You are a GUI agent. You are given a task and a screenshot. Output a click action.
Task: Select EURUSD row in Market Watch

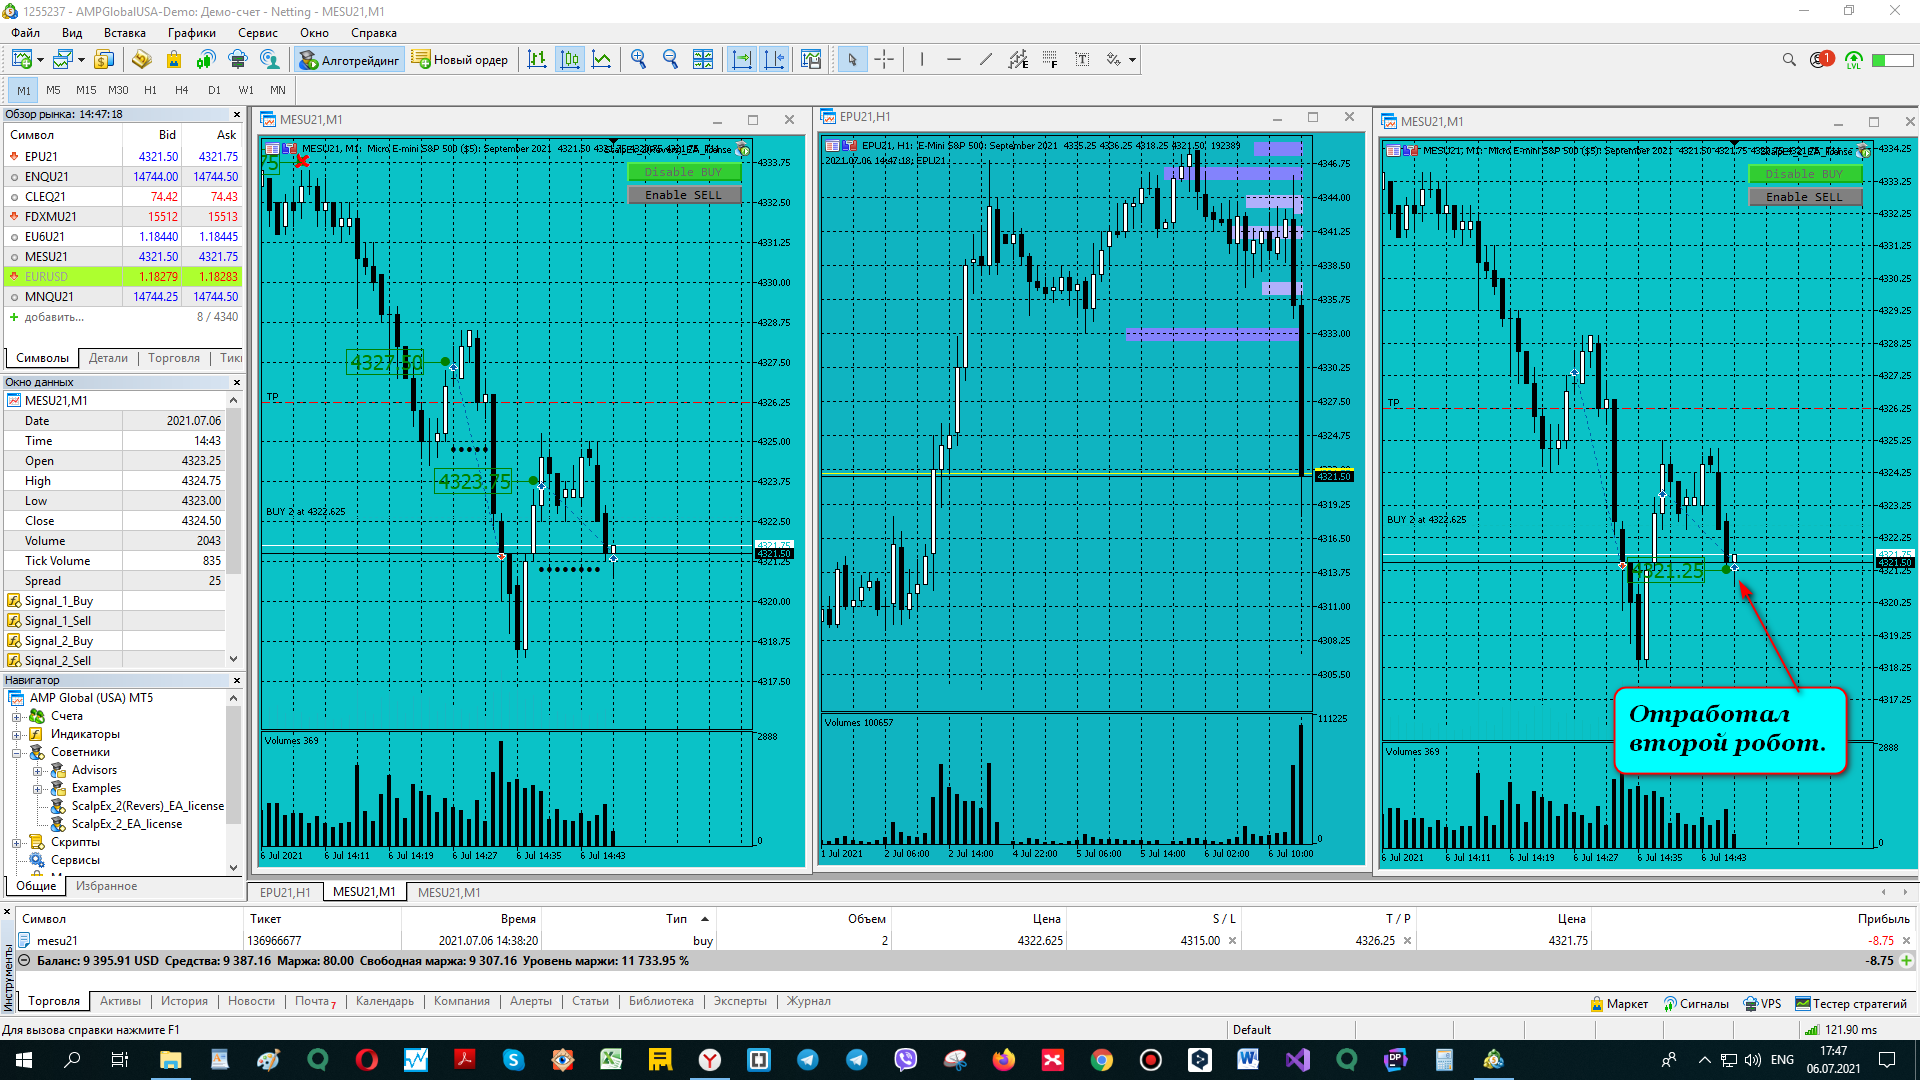pyautogui.click(x=122, y=276)
